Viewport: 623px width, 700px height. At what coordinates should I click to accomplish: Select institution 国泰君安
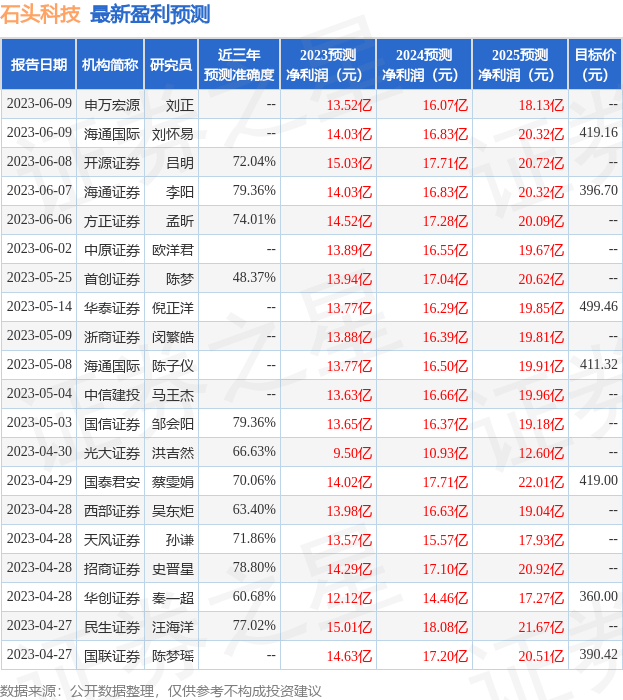(112, 482)
